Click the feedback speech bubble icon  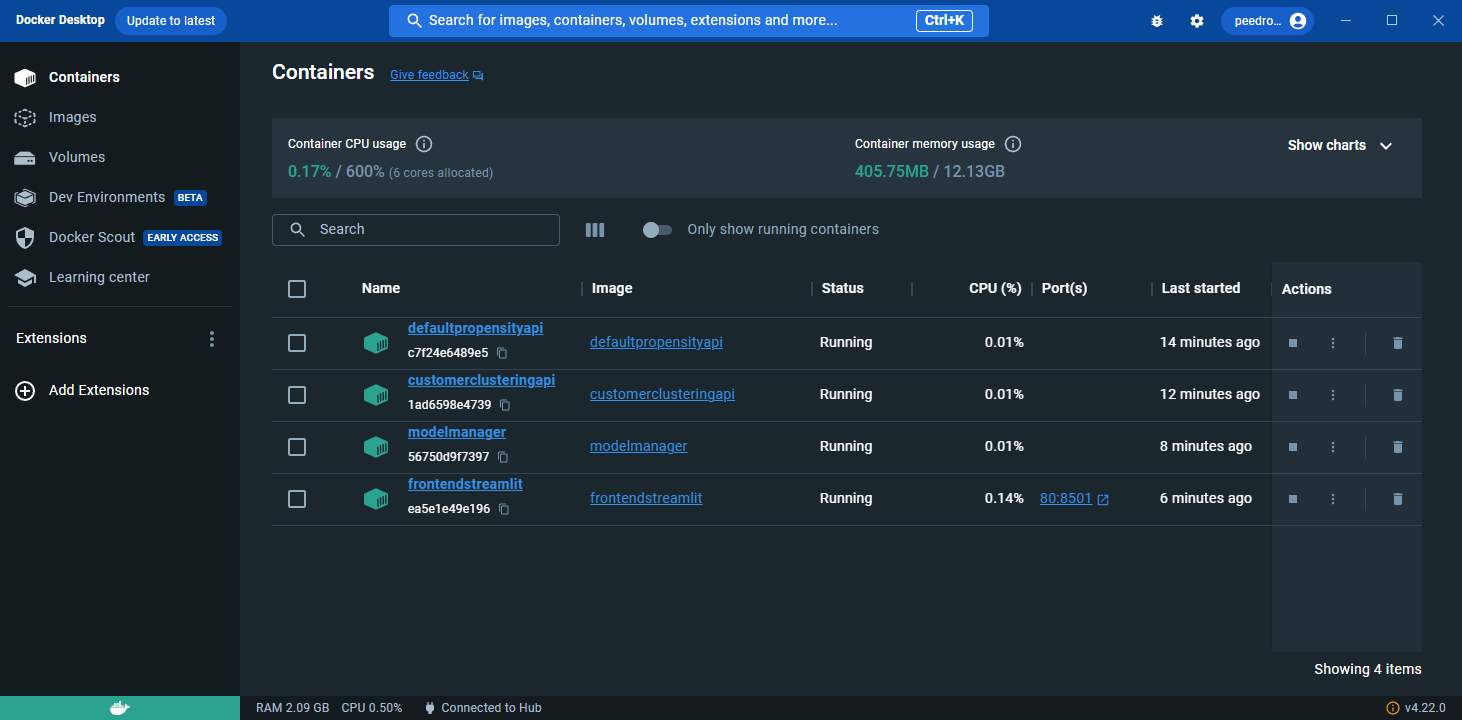[x=478, y=76]
